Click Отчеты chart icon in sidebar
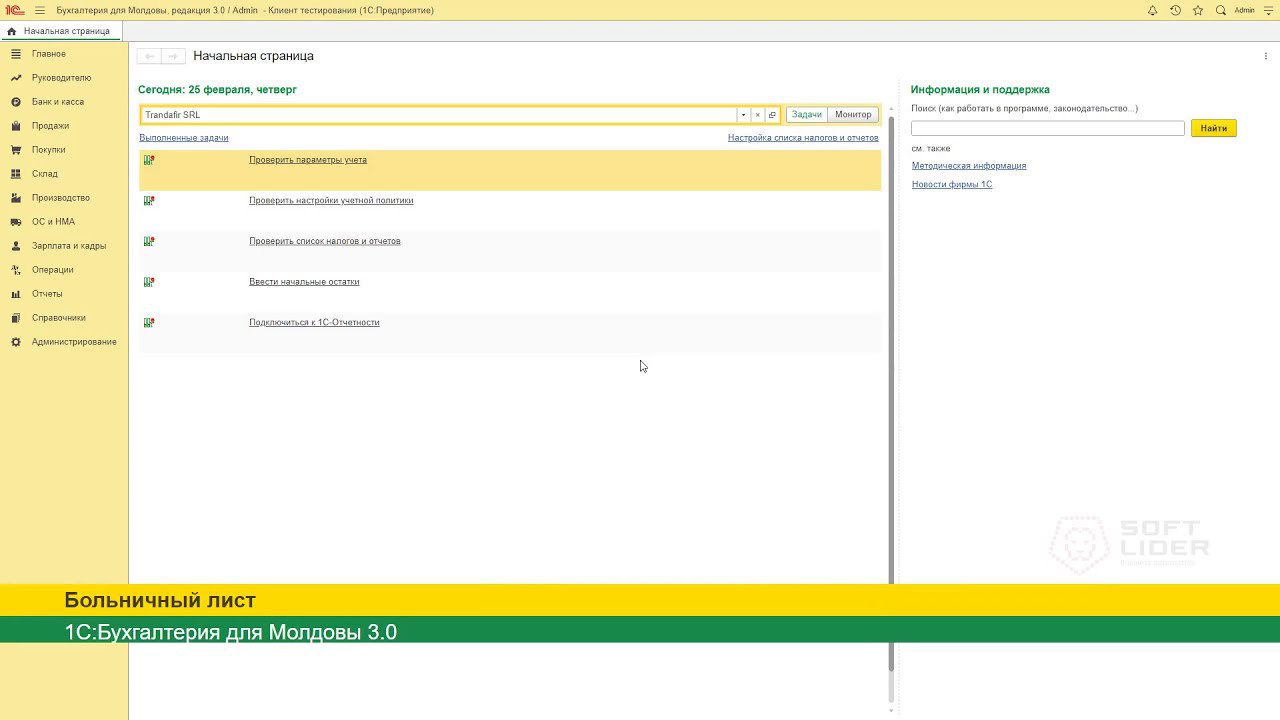This screenshot has width=1280, height=720. click(16, 294)
